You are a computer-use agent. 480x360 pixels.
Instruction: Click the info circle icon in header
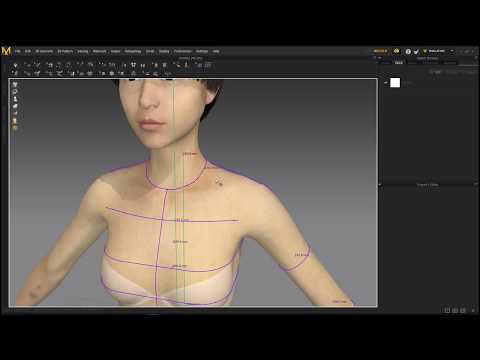pyautogui.click(x=408, y=51)
